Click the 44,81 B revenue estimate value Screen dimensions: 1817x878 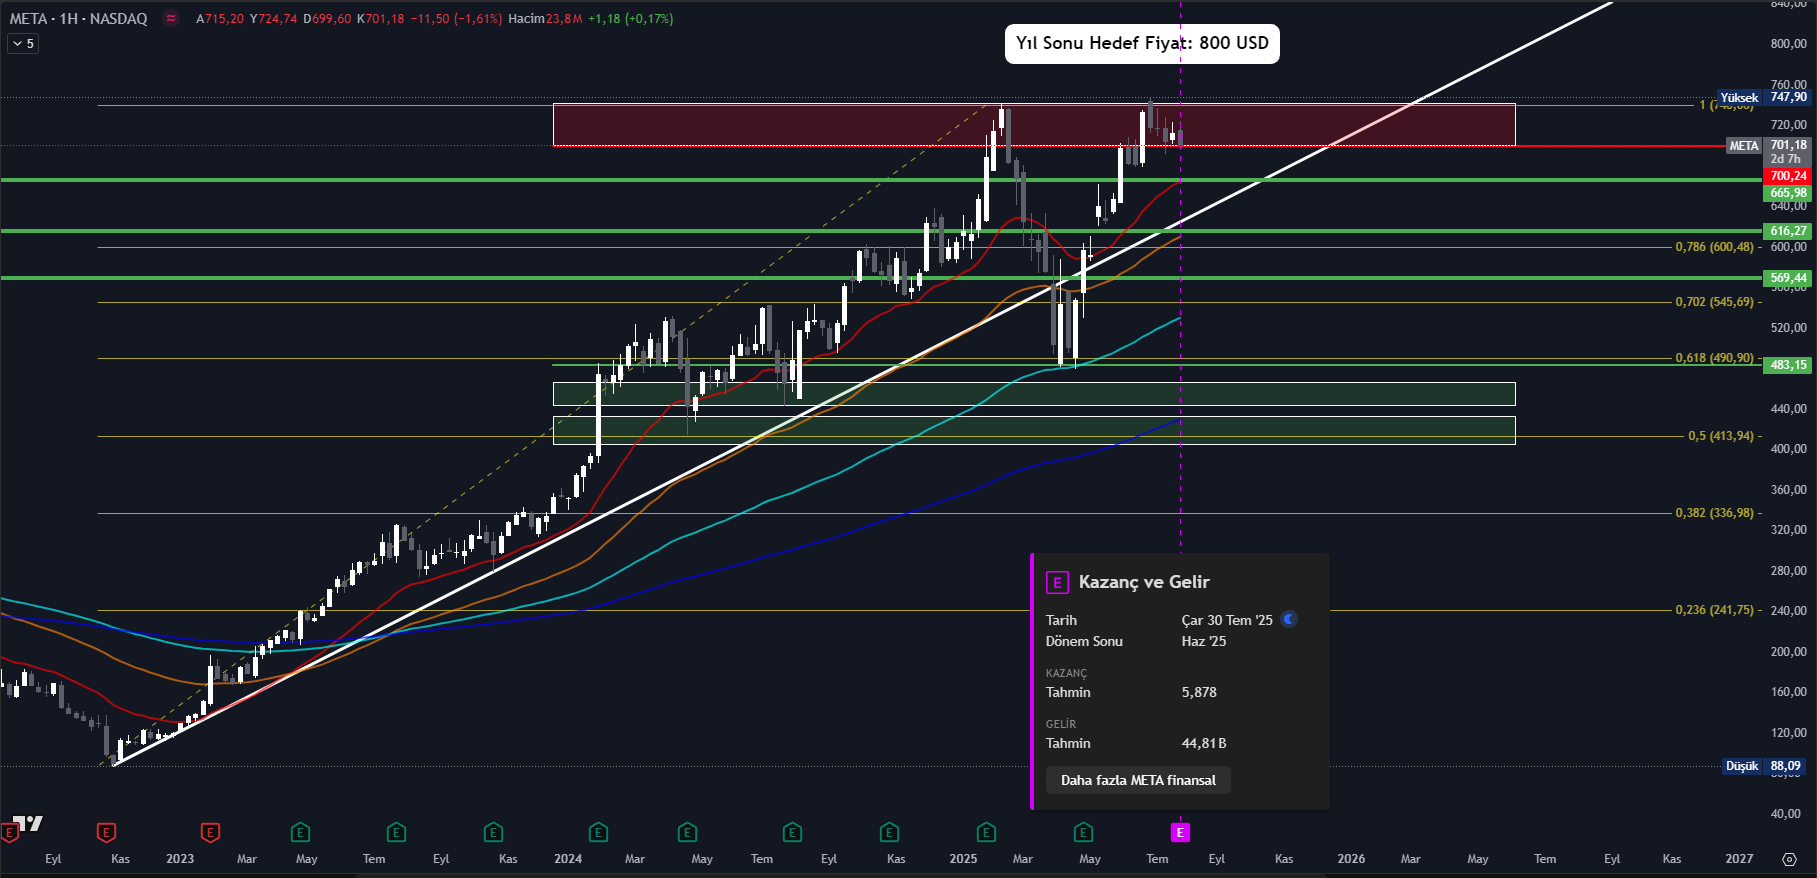[x=1204, y=743]
